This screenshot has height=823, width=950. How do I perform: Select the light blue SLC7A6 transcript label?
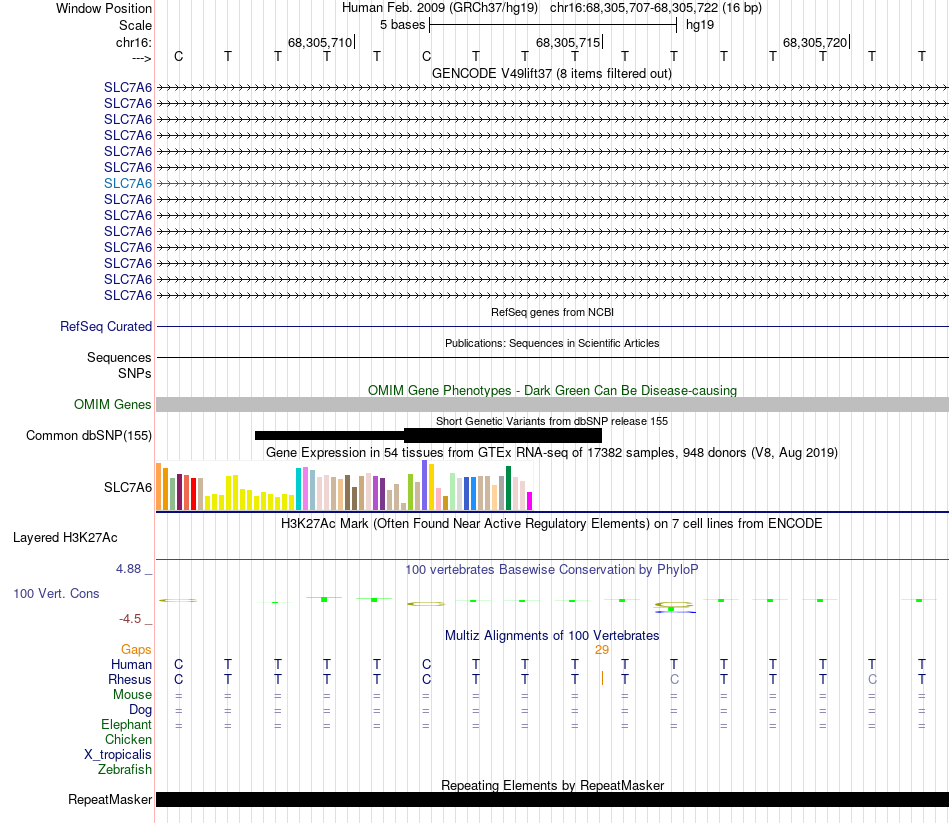[x=128, y=183]
